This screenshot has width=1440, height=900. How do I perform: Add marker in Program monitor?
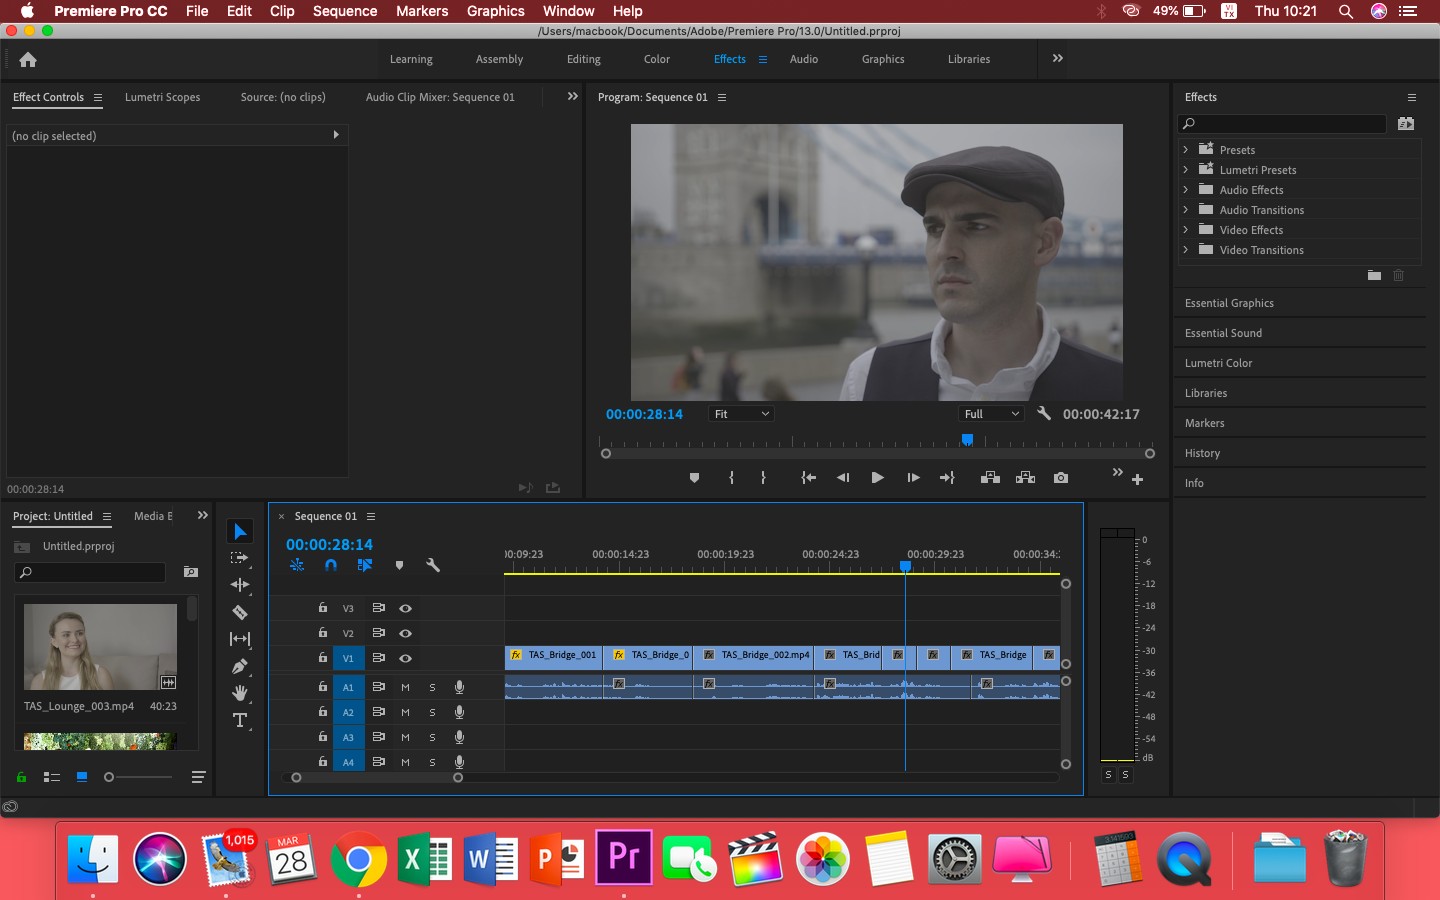(695, 478)
